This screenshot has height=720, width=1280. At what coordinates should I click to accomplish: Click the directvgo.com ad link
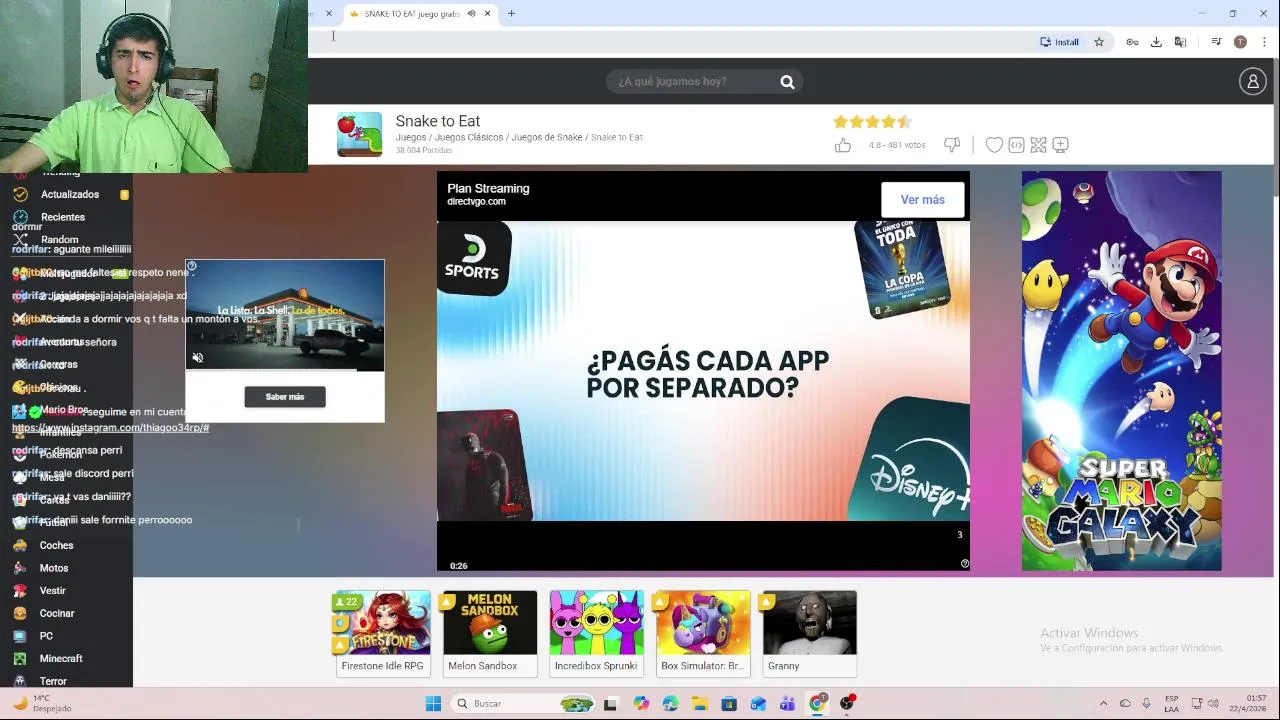476,202
